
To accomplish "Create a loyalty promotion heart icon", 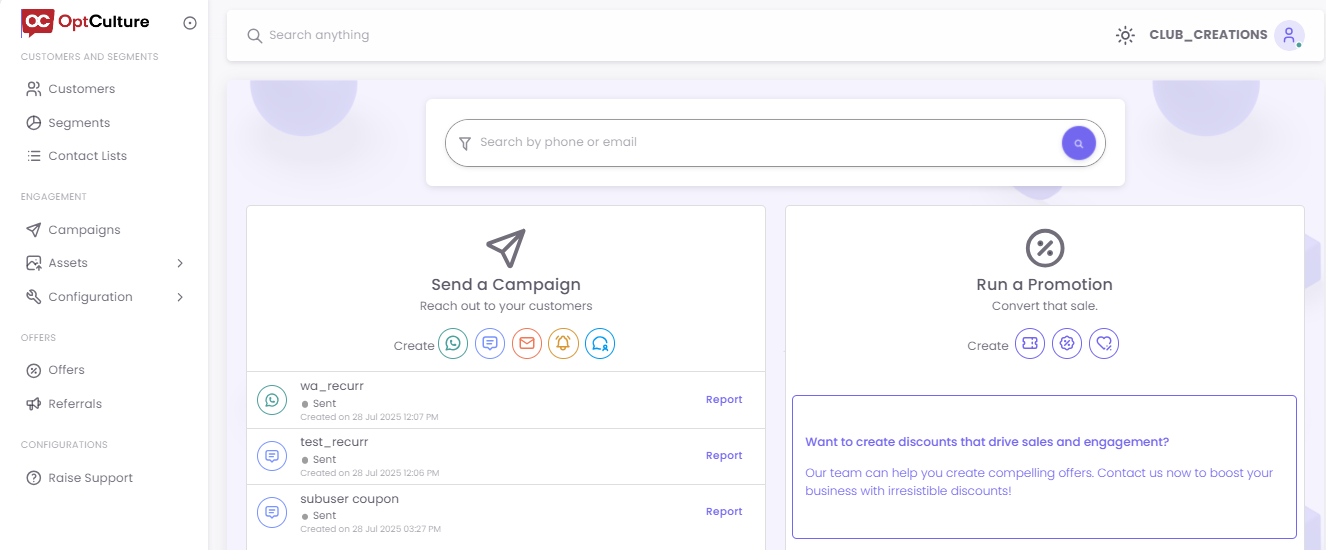I will click(1104, 344).
